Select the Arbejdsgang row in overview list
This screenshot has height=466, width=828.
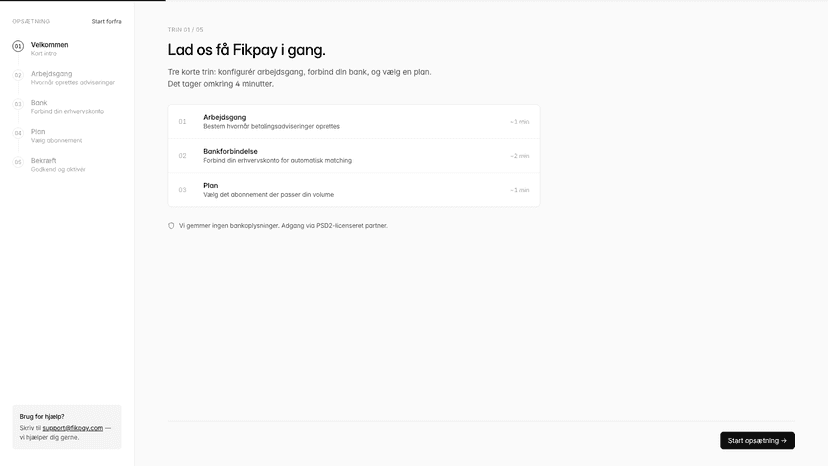point(354,122)
